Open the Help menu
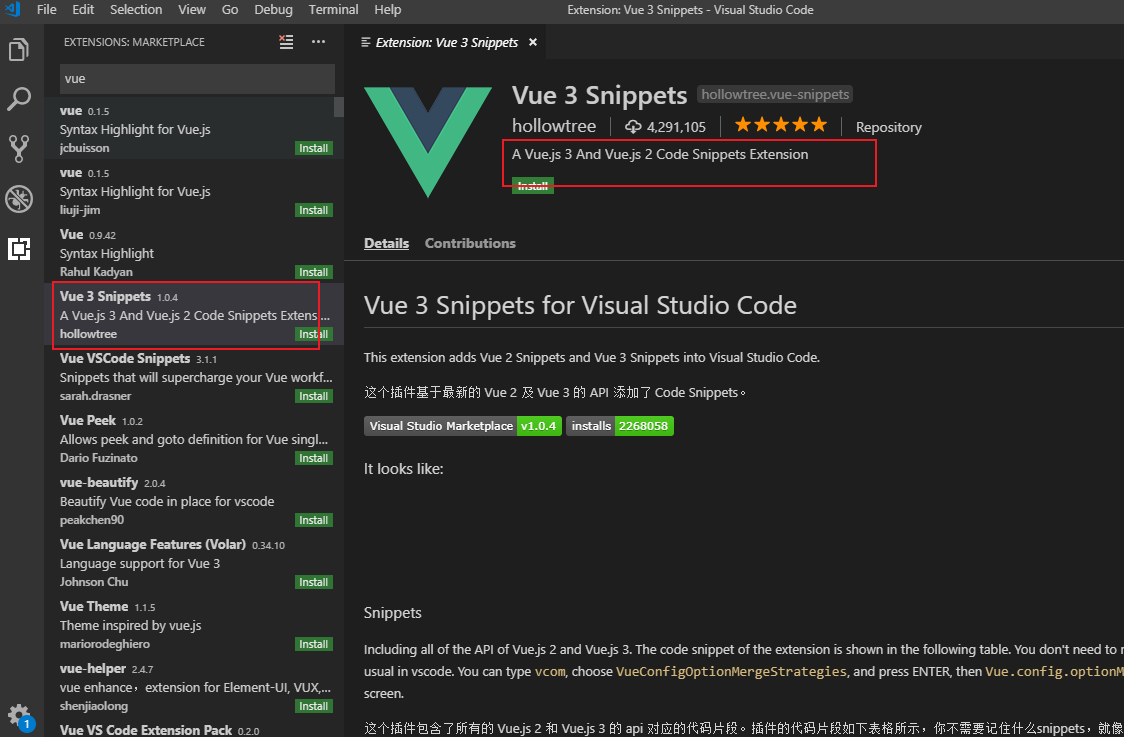 point(388,9)
